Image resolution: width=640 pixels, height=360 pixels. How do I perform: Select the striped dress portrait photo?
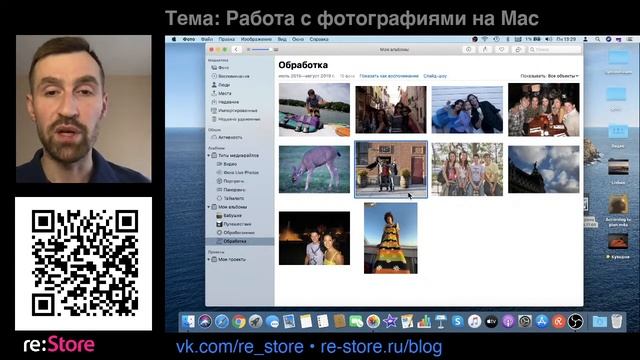391,238
